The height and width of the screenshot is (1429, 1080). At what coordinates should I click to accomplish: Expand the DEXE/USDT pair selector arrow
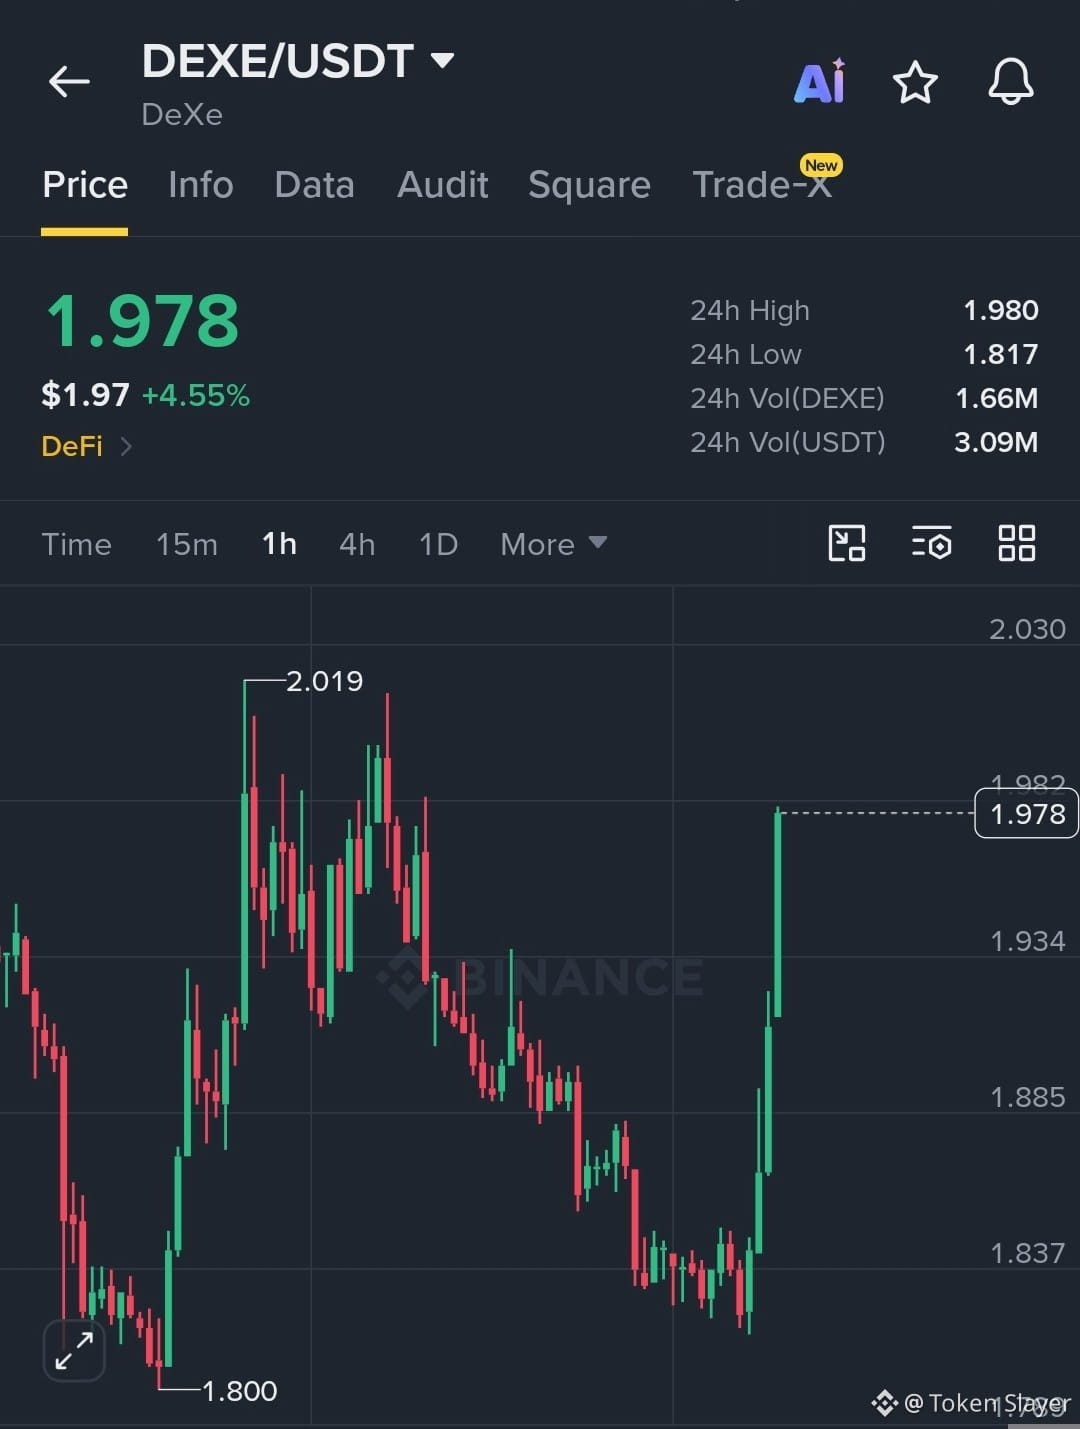pyautogui.click(x=442, y=61)
